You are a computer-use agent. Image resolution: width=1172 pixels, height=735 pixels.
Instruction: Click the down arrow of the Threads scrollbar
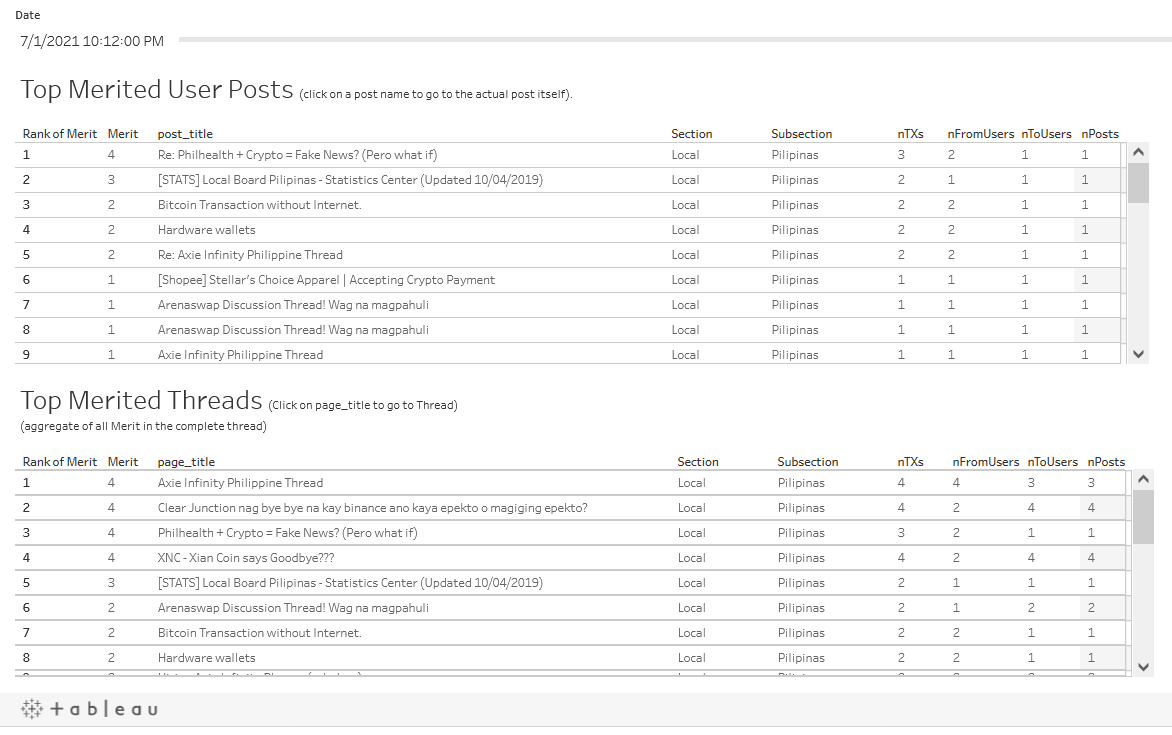tap(1144, 667)
